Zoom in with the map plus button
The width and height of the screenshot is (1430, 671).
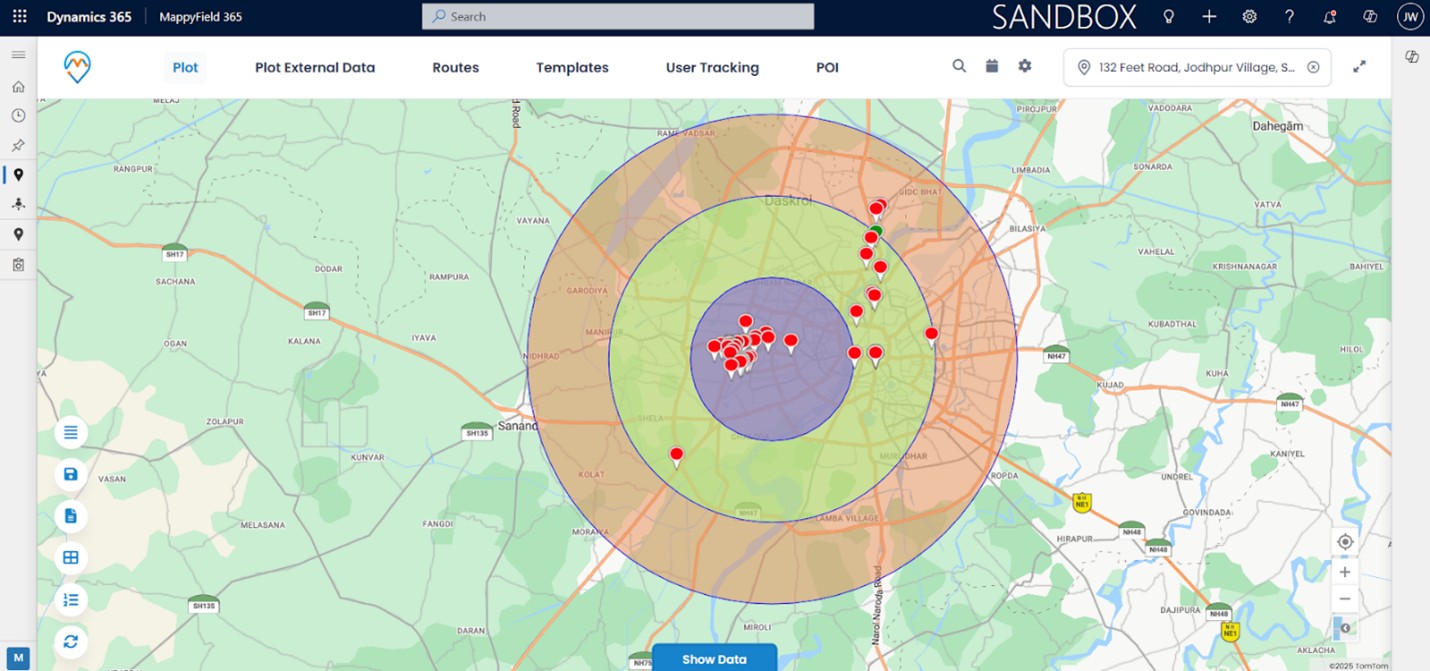tap(1345, 572)
